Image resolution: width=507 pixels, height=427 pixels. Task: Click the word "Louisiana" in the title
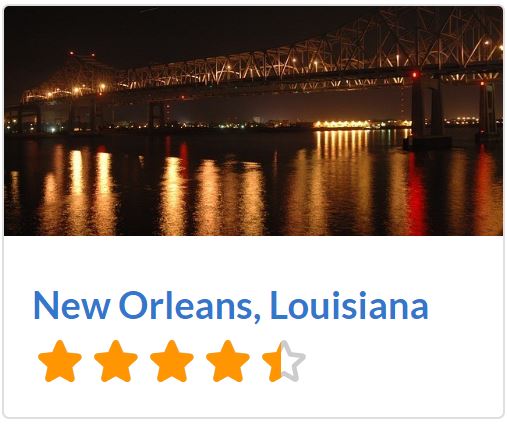349,305
